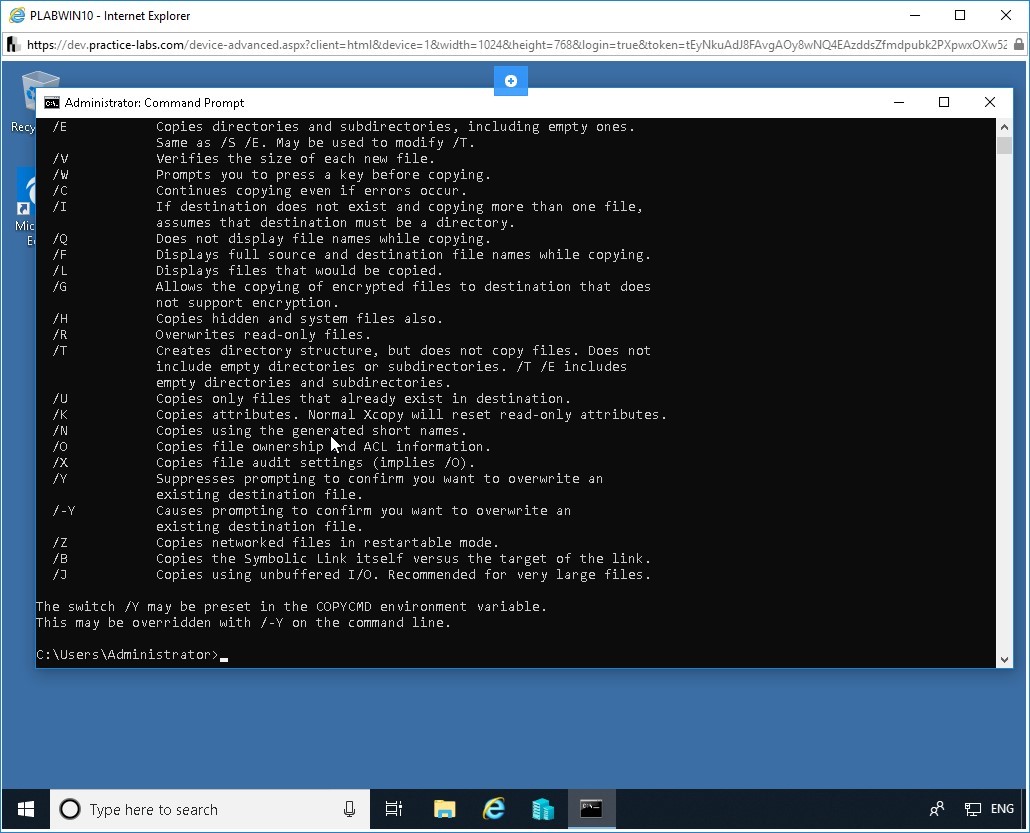Click 'Copies file audit settings (implies /O).'
The image size is (1030, 833).
click(x=315, y=462)
